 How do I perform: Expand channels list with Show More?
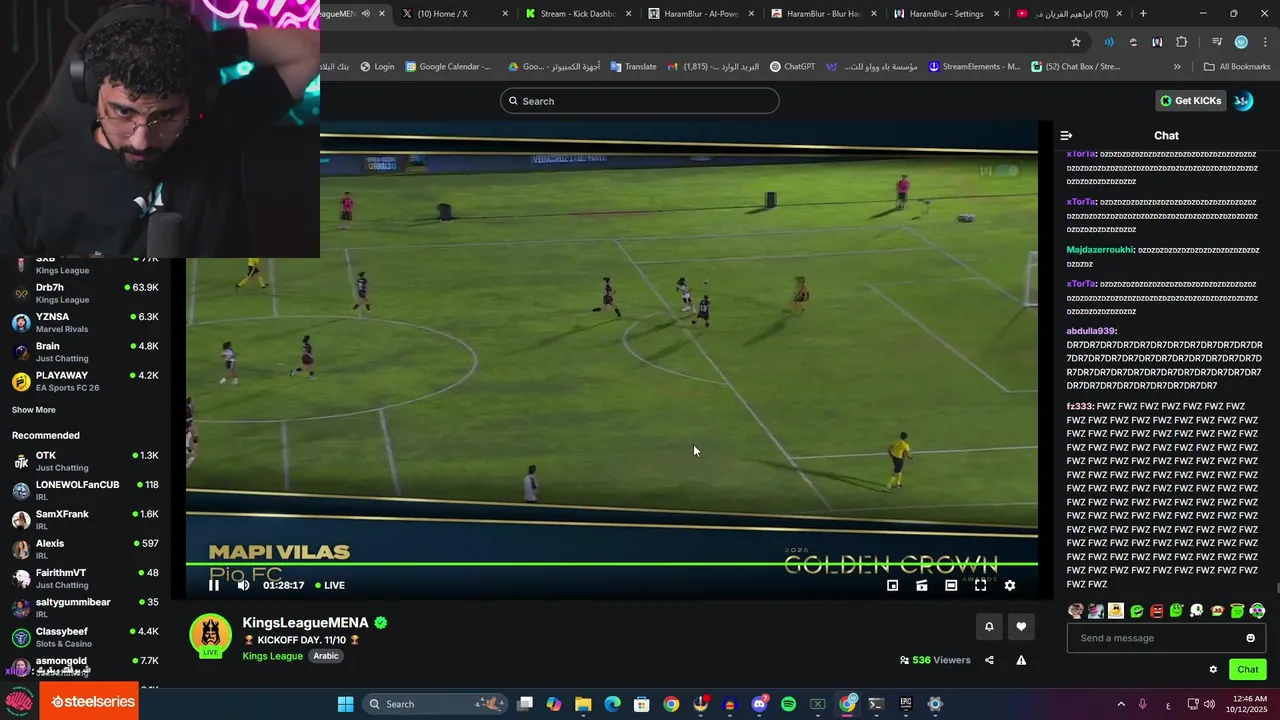click(34, 410)
